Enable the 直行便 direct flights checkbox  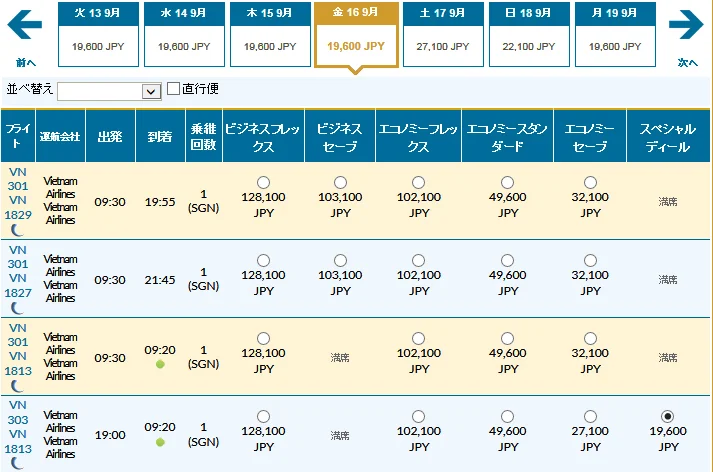coord(173,88)
